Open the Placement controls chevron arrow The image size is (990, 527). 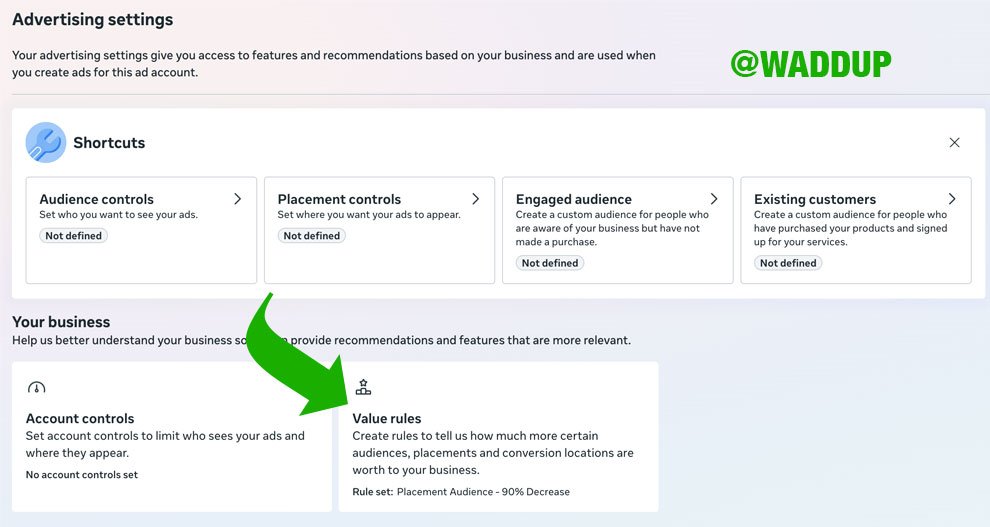[x=475, y=199]
